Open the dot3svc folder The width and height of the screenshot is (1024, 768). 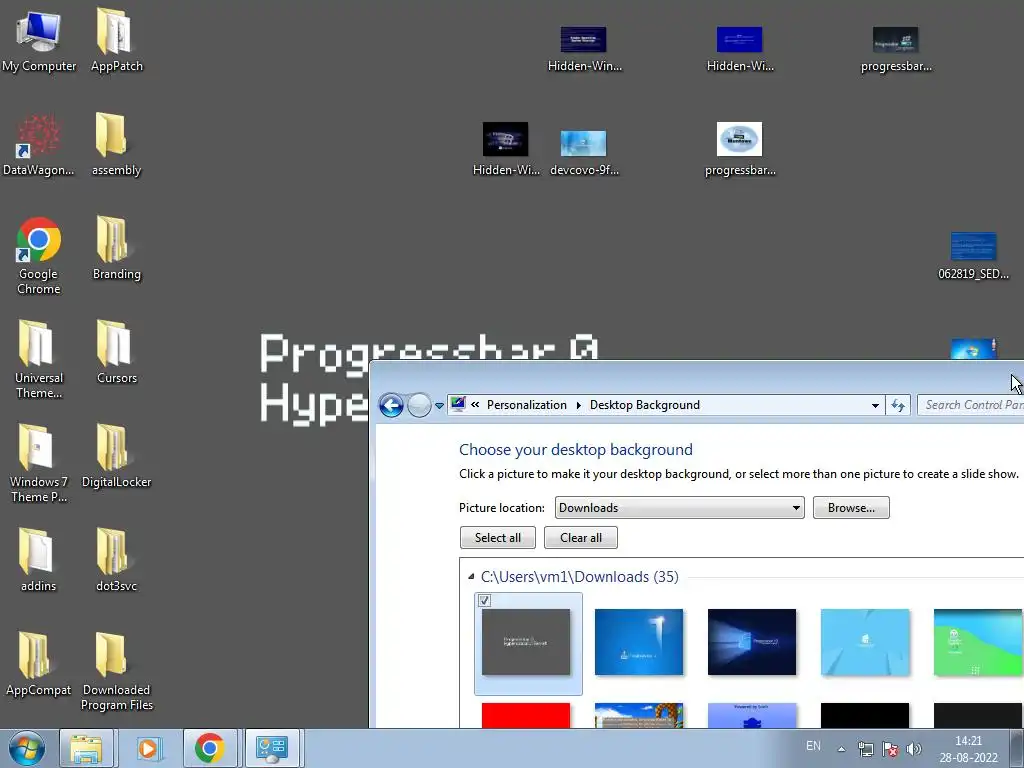click(116, 560)
